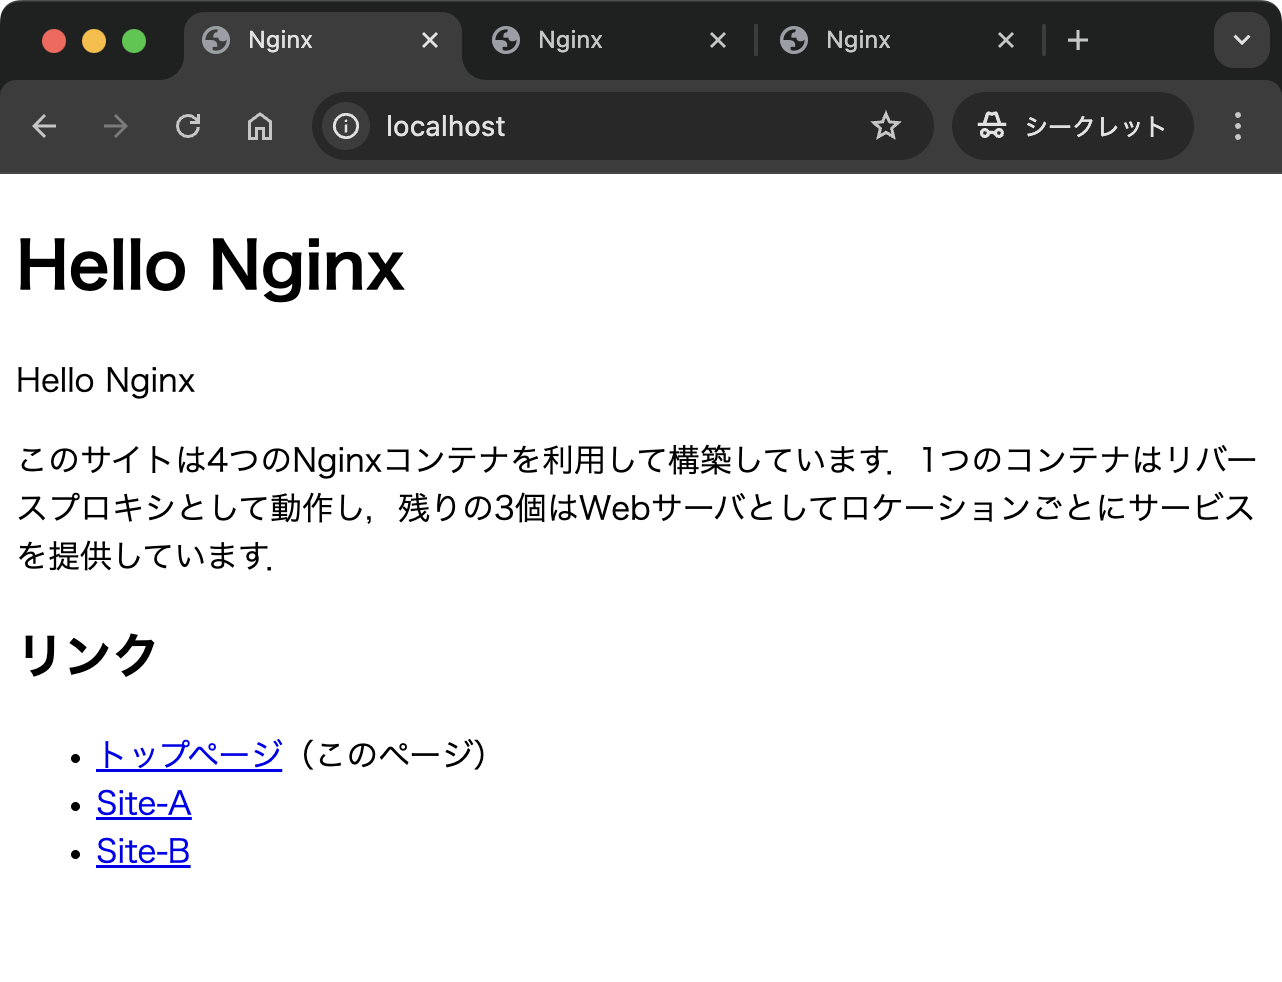Close the second Nginx tab
Image resolution: width=1282 pixels, height=982 pixels.
click(x=718, y=40)
